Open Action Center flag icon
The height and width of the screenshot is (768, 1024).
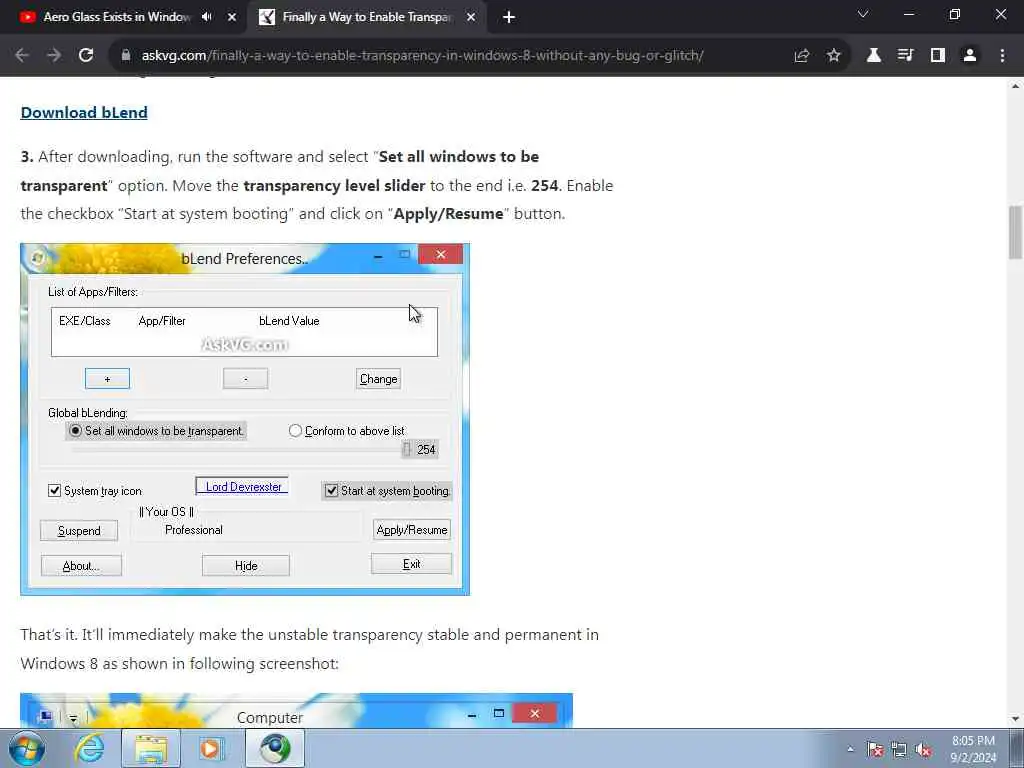(875, 749)
